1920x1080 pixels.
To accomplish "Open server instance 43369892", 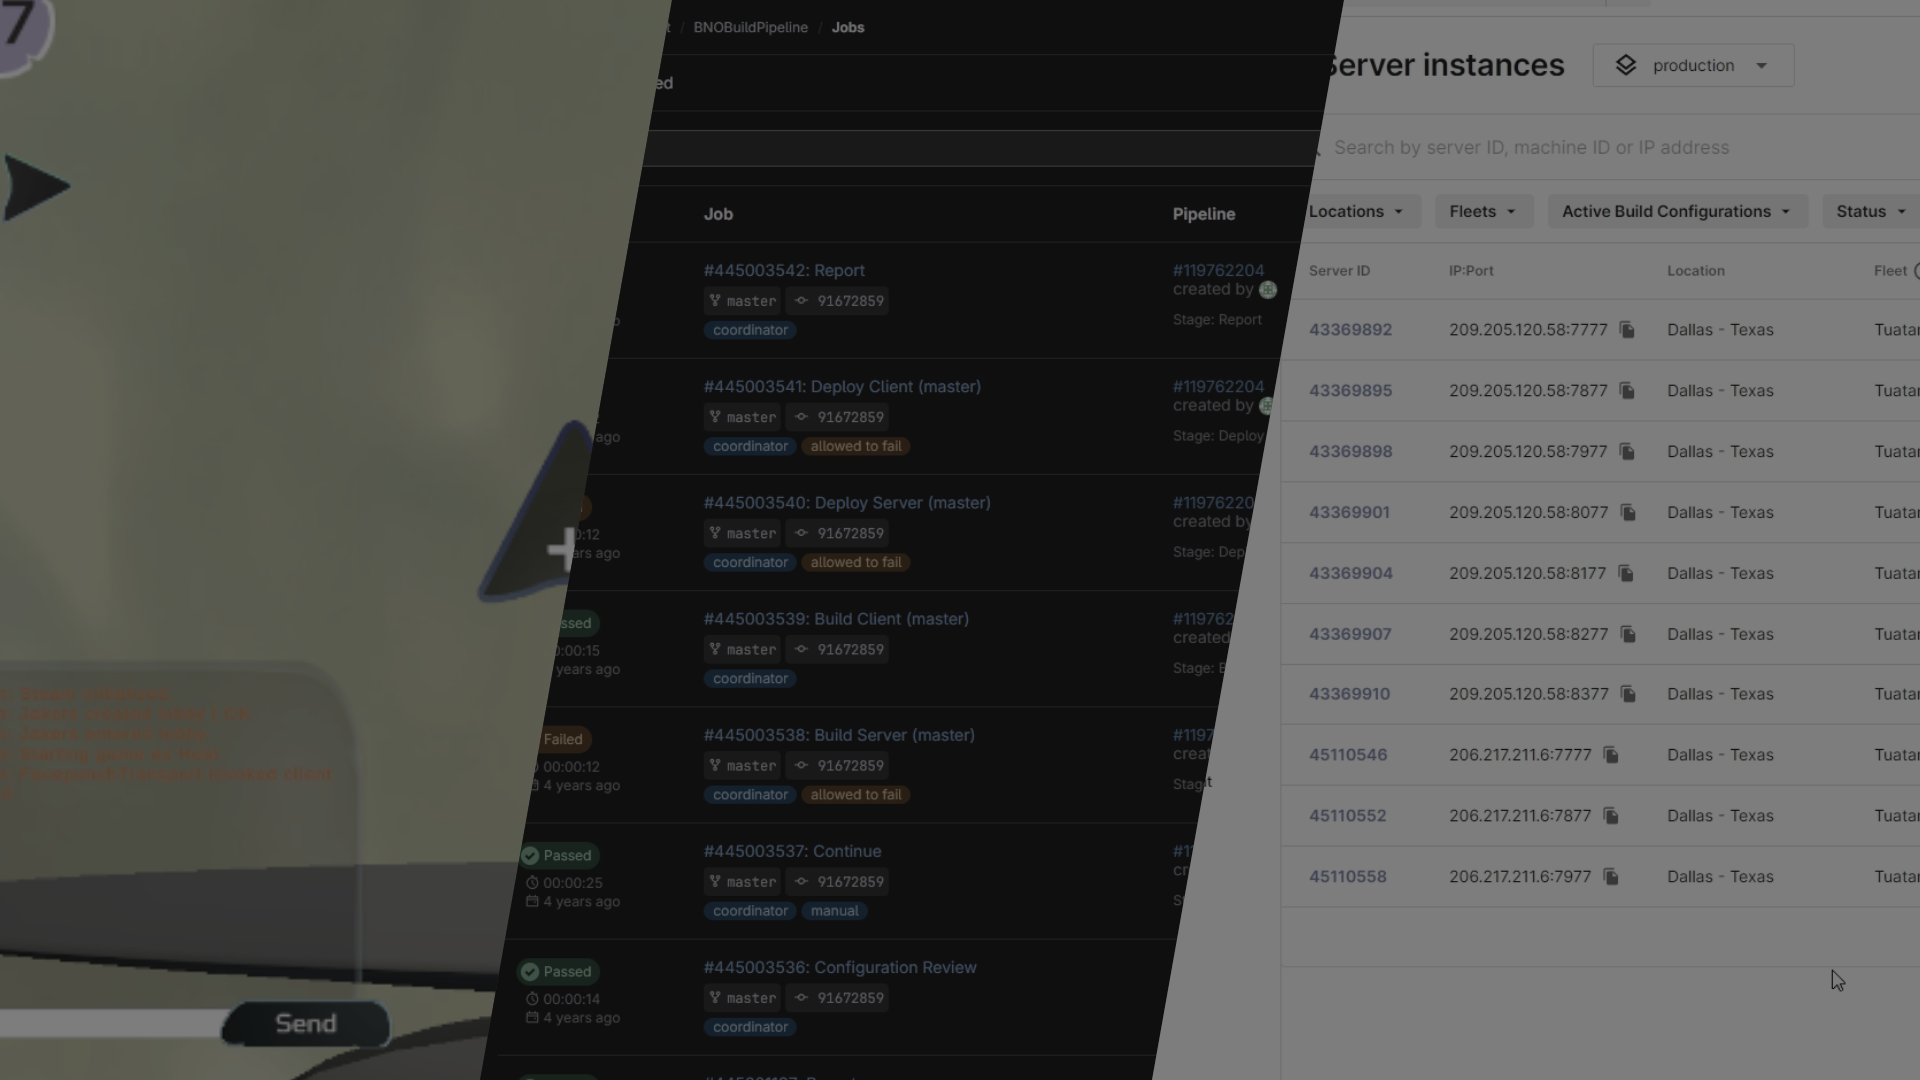I will coord(1350,330).
